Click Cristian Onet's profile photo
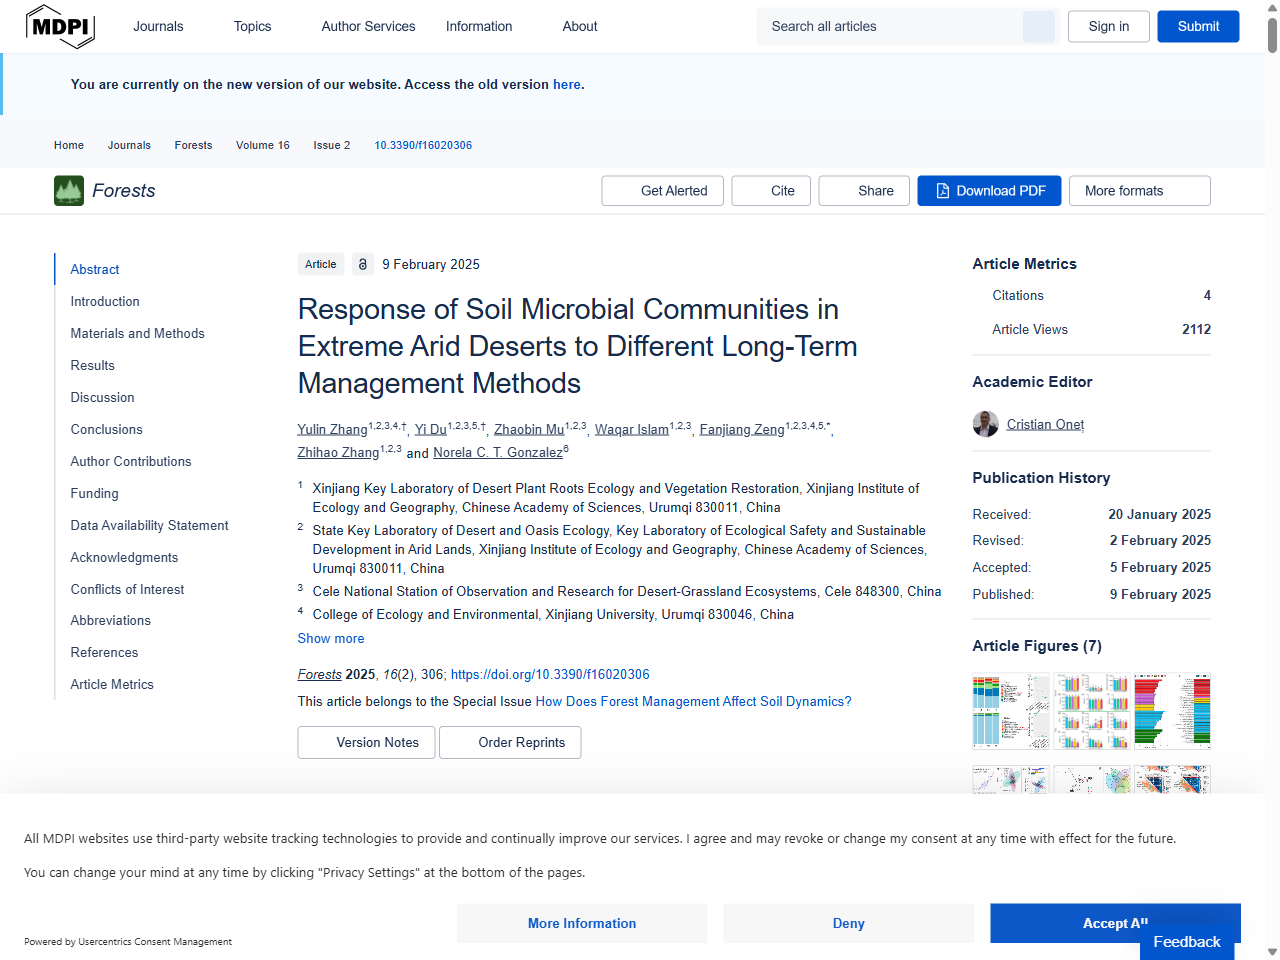 pos(985,424)
